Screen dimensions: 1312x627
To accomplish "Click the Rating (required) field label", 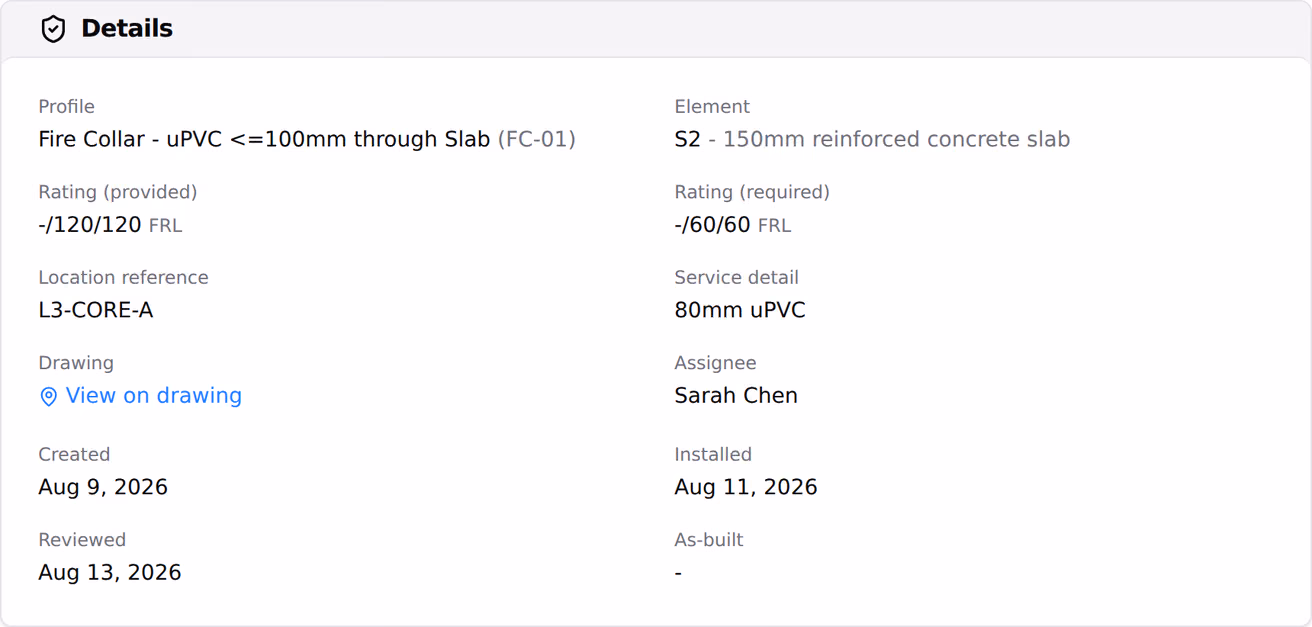I will tap(752, 192).
